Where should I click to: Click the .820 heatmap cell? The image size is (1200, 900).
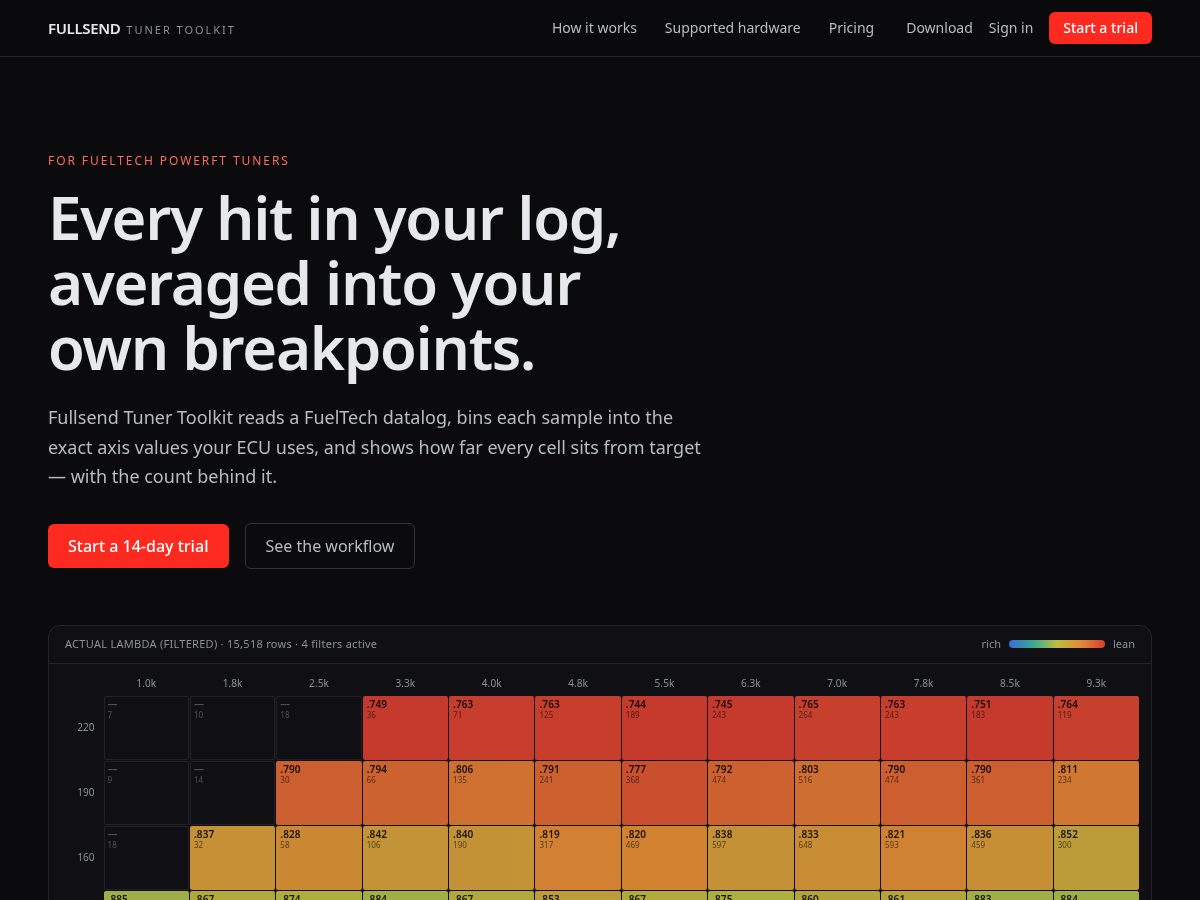(664, 858)
